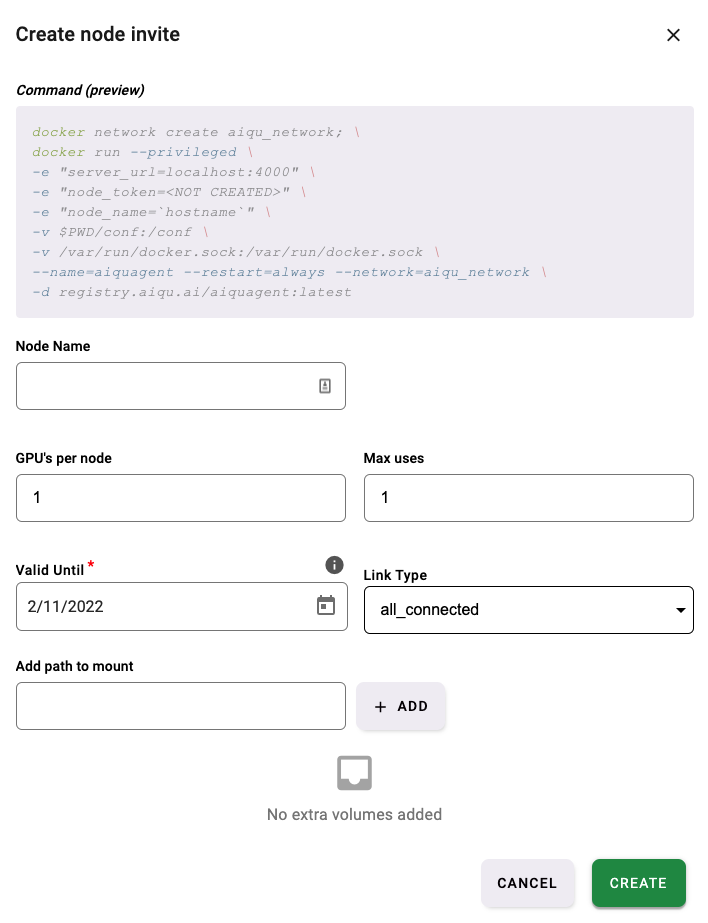Screen dimensions: 708x923
Task: Click the CREATE button
Action: (638, 883)
